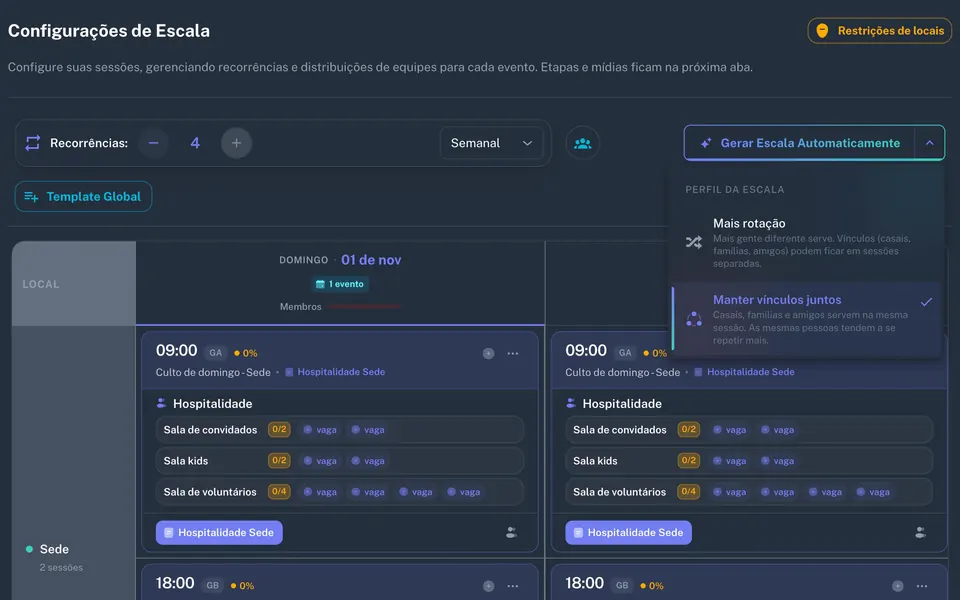Viewport: 960px width, 600px height.
Task: Click the Membros progress bar
Action: point(363,307)
